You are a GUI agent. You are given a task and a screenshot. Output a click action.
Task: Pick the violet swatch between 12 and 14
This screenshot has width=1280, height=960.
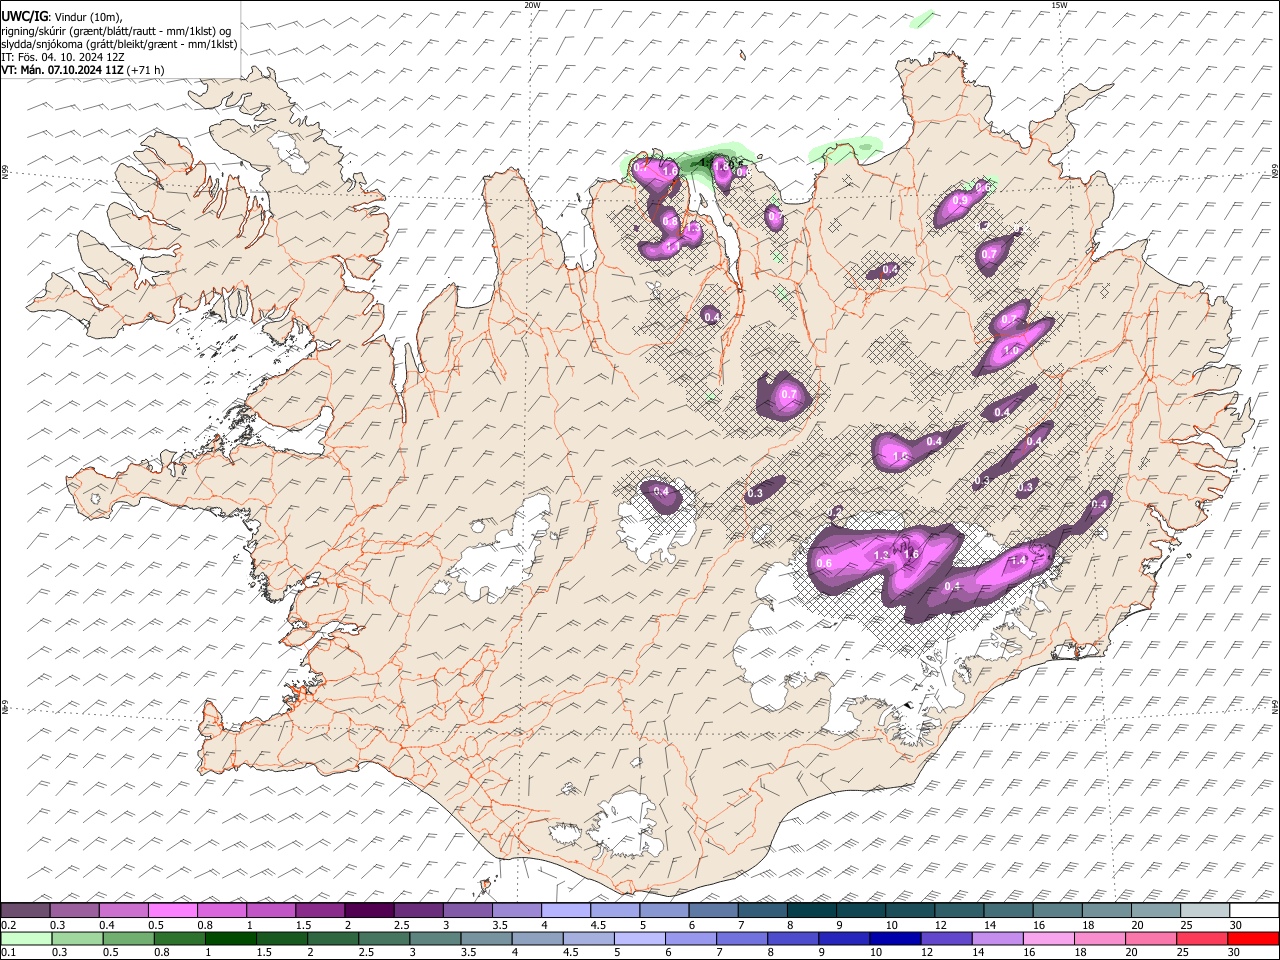[947, 939]
